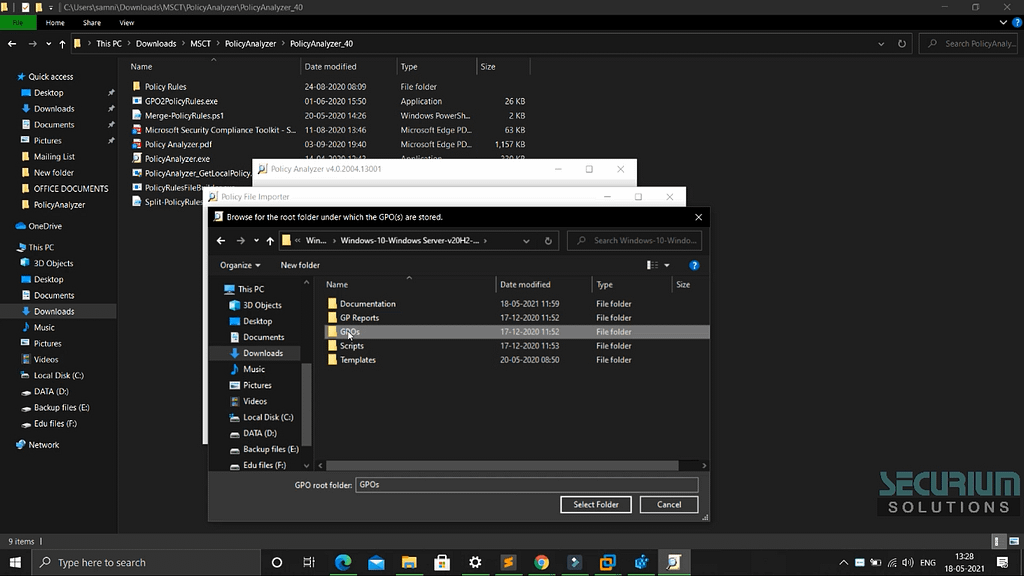Viewport: 1024px width, 576px height.
Task: Select the Policy Rules folder
Action: point(165,87)
